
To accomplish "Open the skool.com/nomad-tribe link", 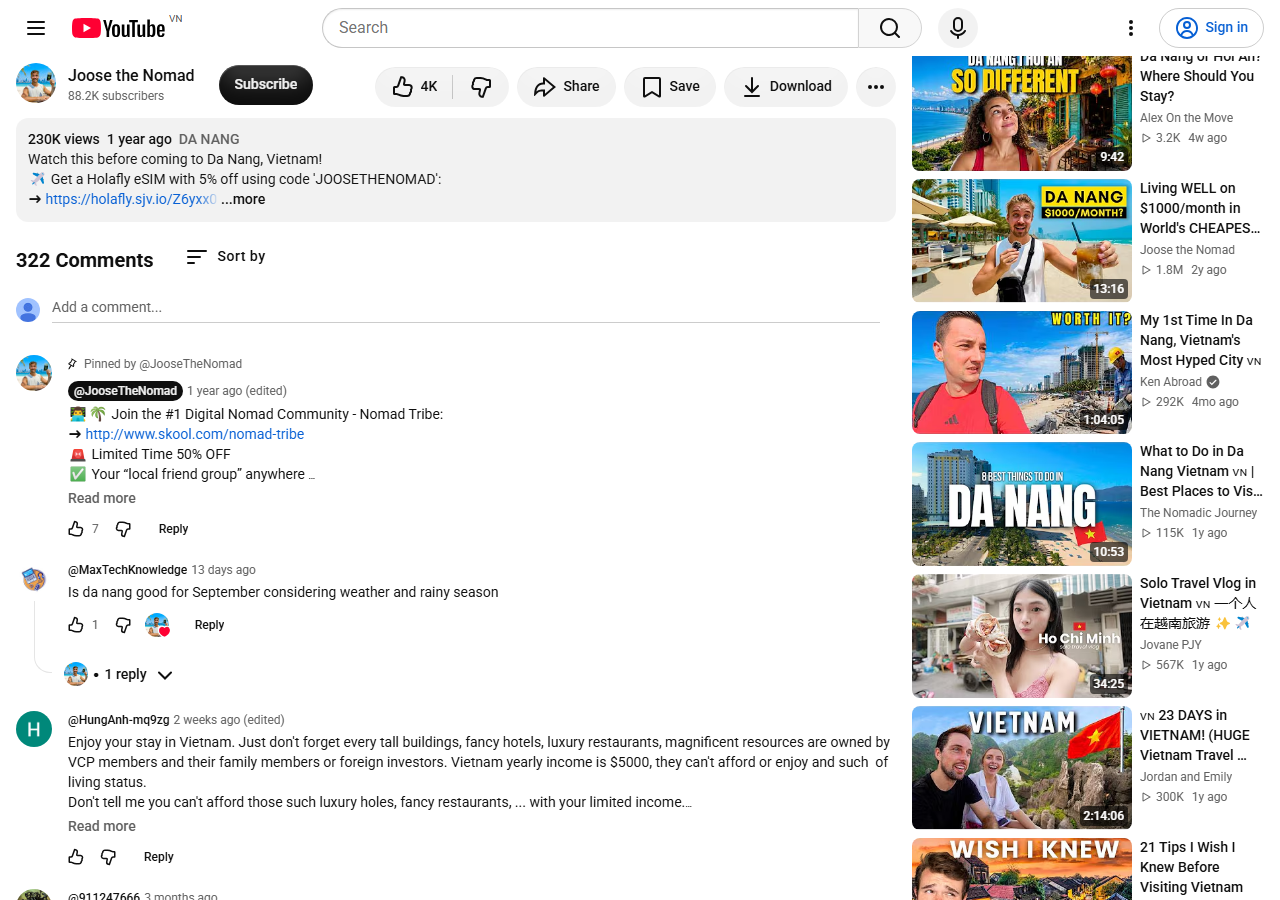I will coord(195,434).
